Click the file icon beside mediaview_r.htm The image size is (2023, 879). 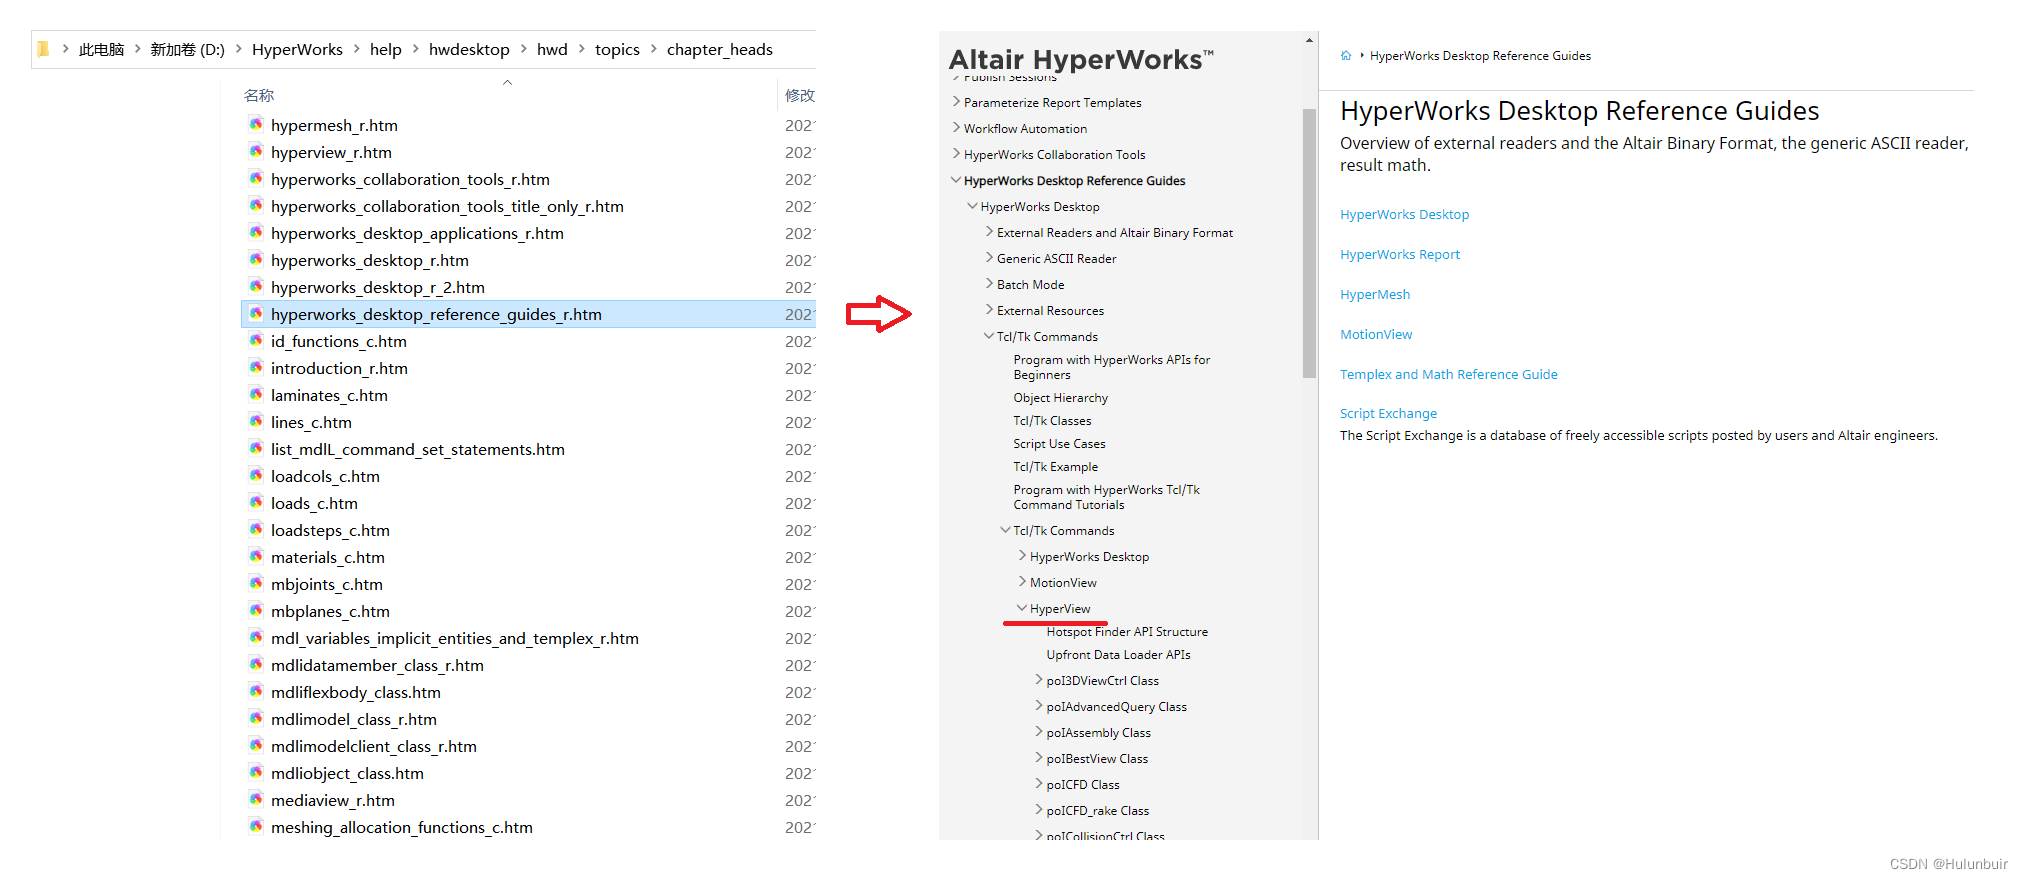[256, 800]
